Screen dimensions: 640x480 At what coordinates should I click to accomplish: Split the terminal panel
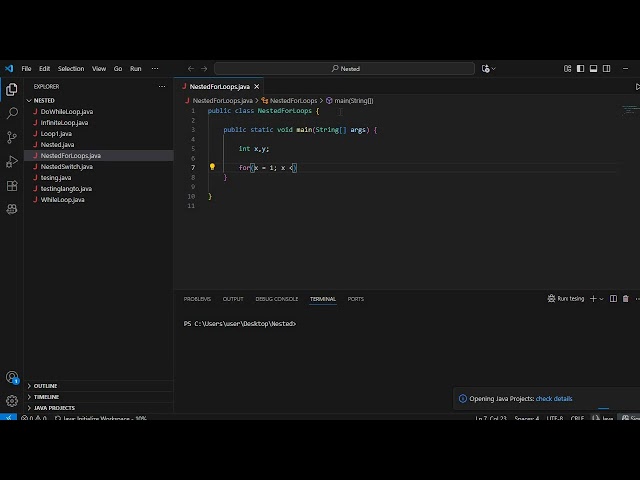613,299
